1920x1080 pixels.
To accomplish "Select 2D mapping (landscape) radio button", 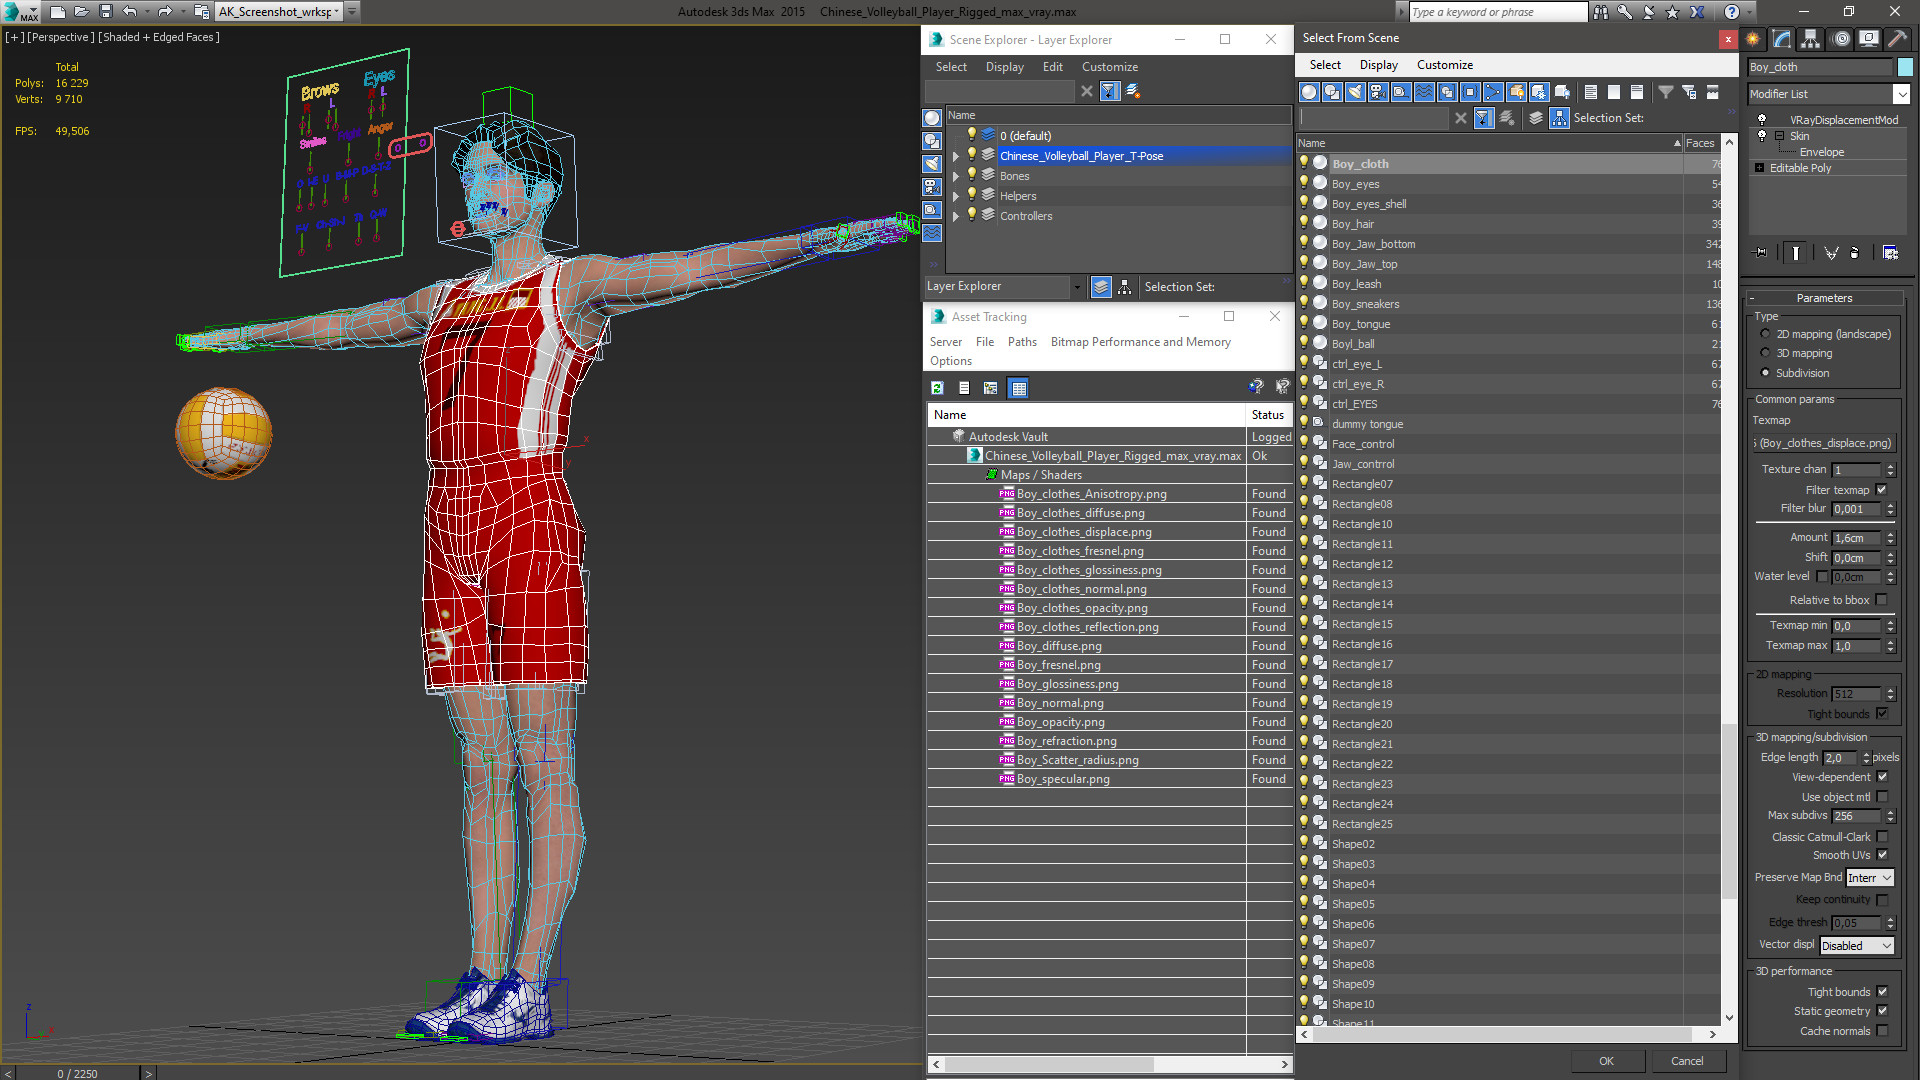I will pos(1765,335).
